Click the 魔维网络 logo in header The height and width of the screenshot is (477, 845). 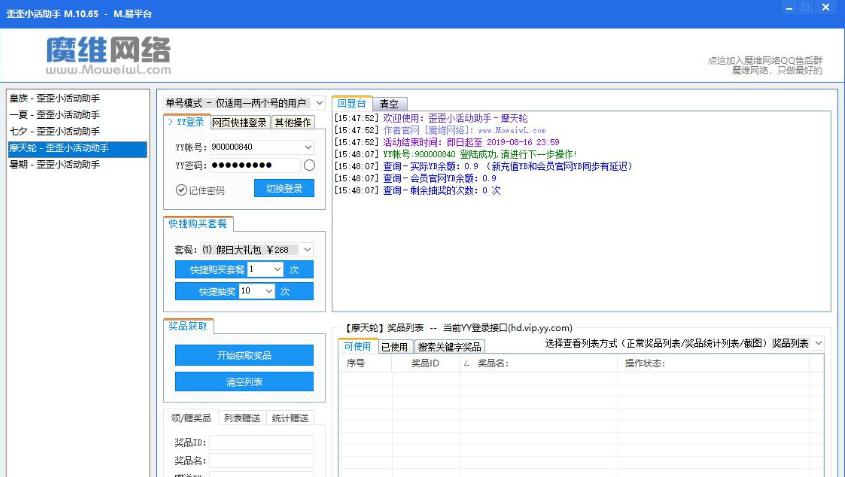tap(108, 56)
